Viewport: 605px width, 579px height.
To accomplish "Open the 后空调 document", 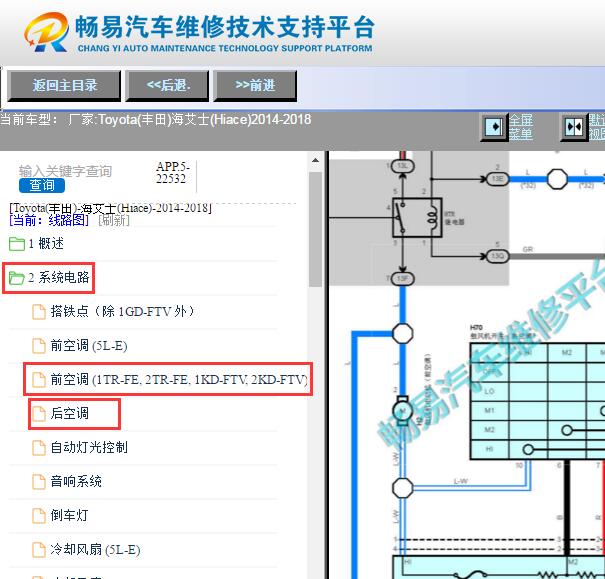I will (69, 414).
